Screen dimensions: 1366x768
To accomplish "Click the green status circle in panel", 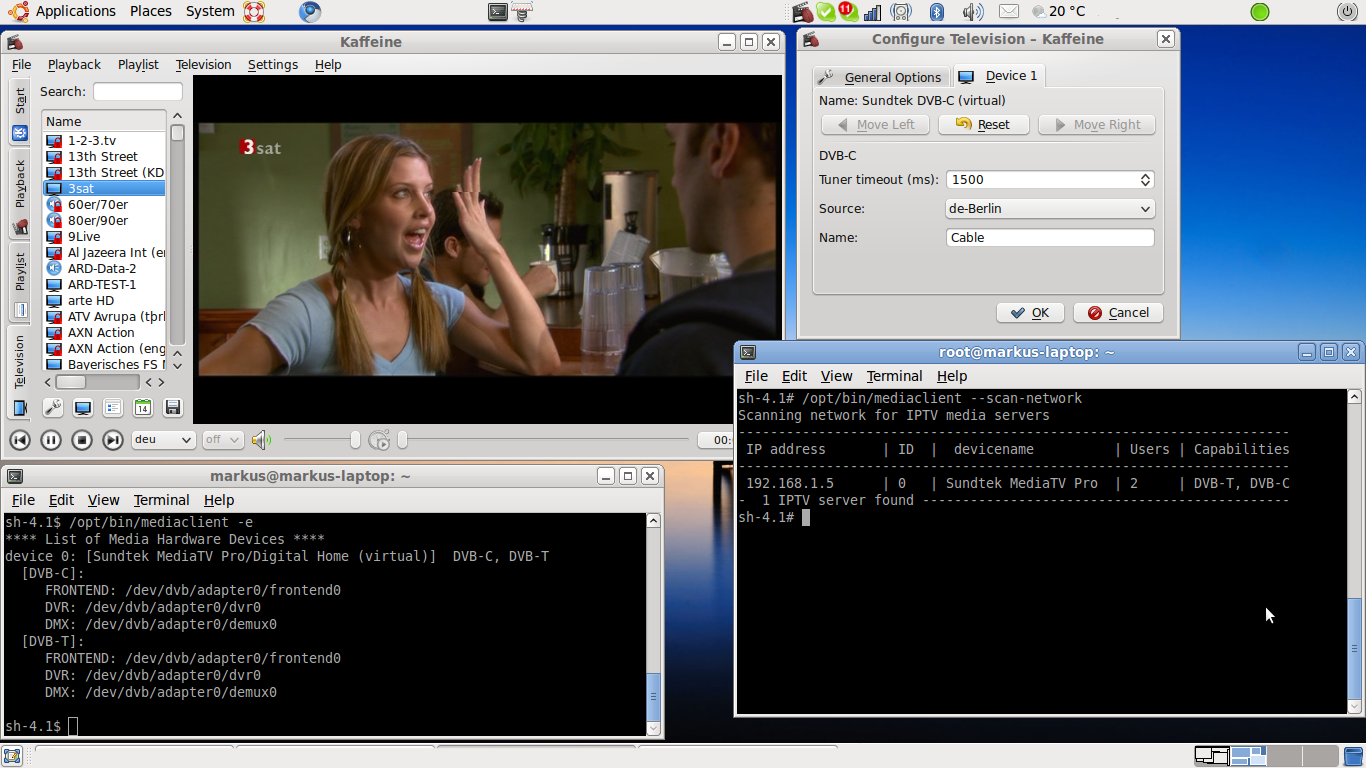I will tap(1260, 12).
